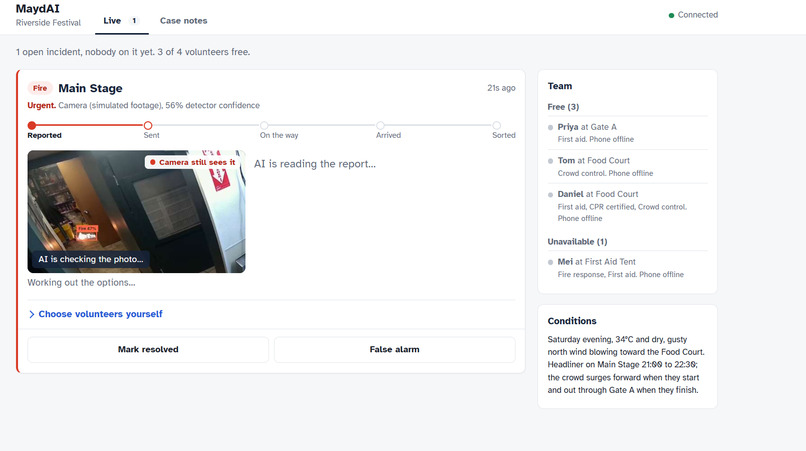Click 'Working out the options...' status
Image resolution: width=806 pixels, height=451 pixels.
coord(81,282)
